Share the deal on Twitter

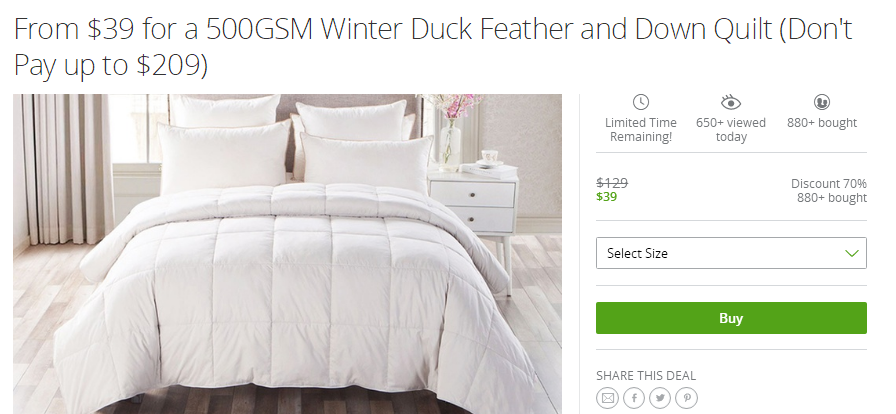pos(660,398)
